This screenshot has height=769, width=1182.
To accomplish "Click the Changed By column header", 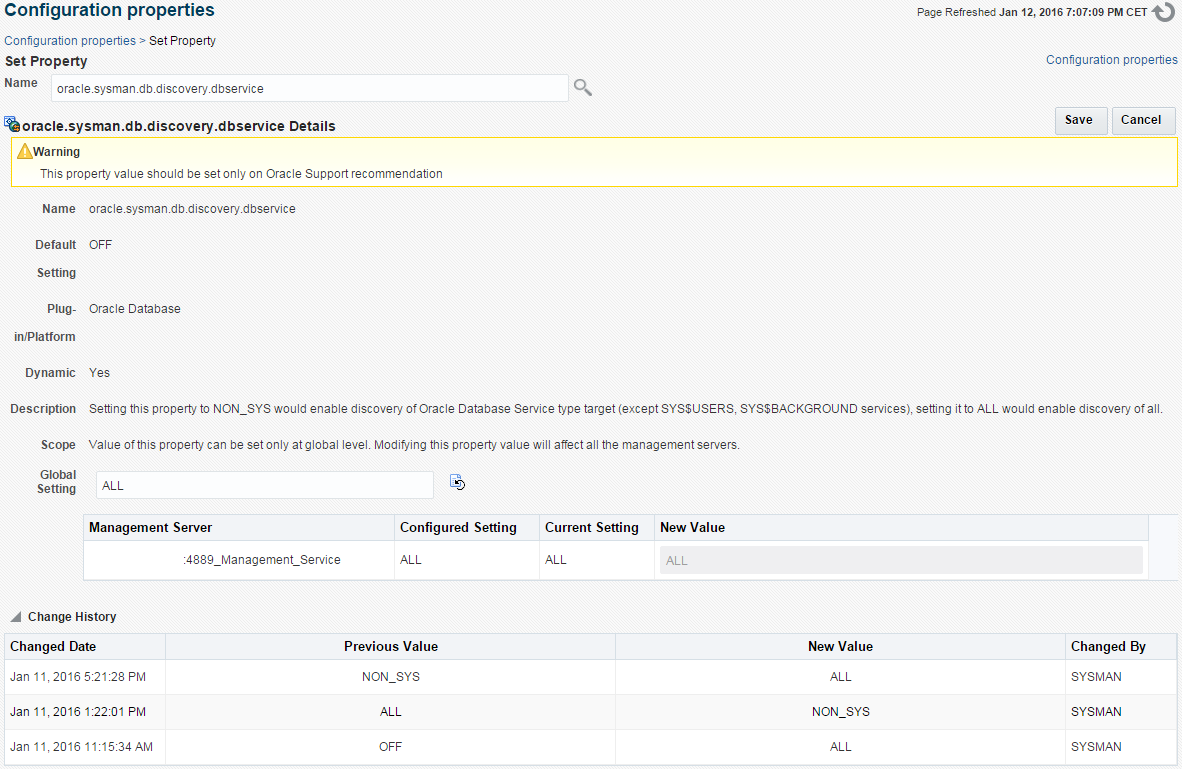I will point(1121,647).
